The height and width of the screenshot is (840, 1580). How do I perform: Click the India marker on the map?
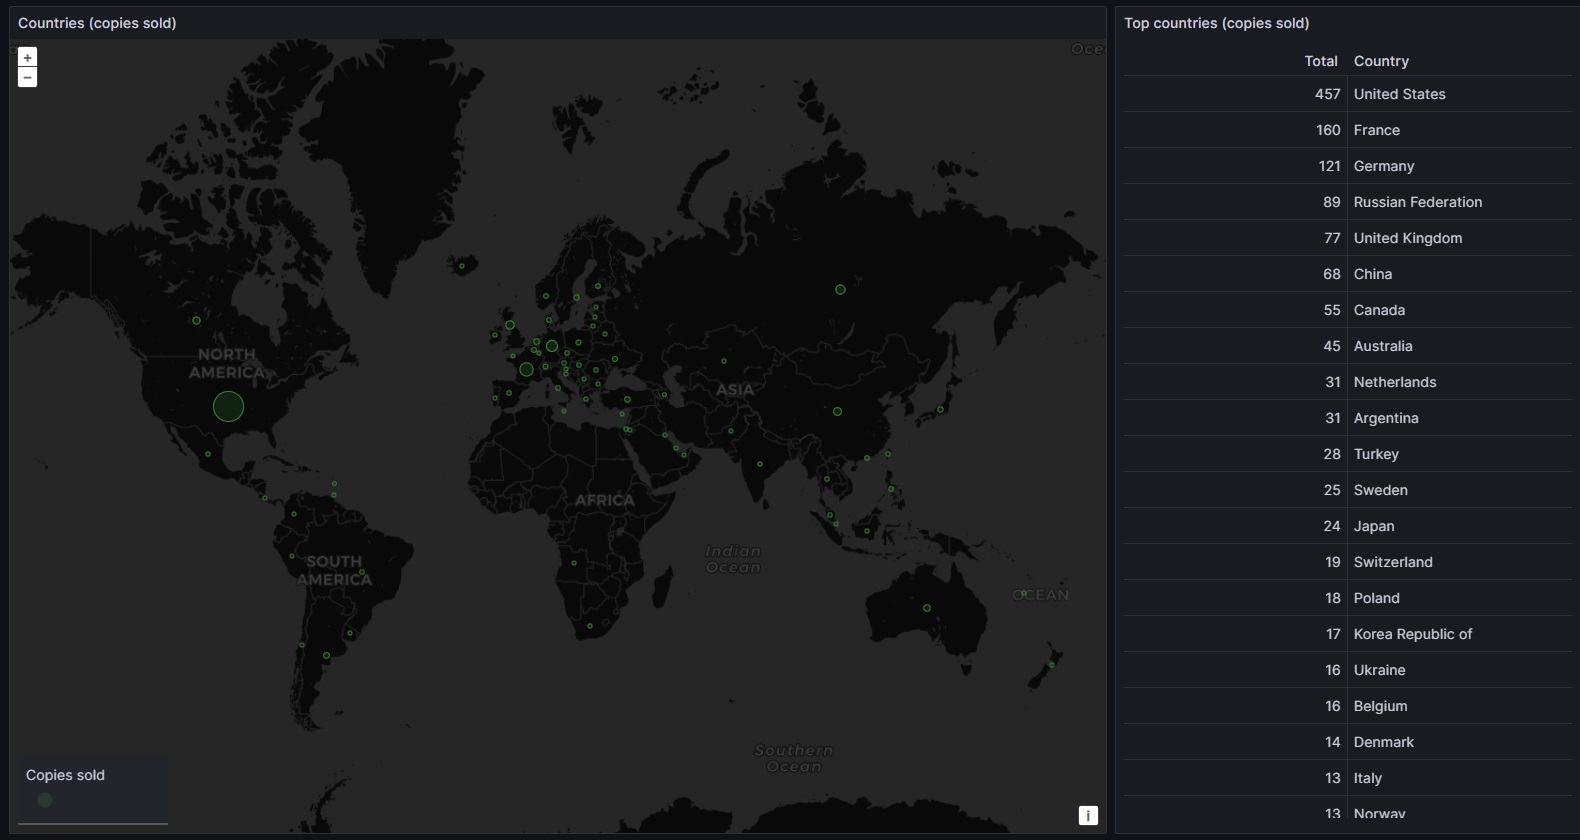click(760, 464)
